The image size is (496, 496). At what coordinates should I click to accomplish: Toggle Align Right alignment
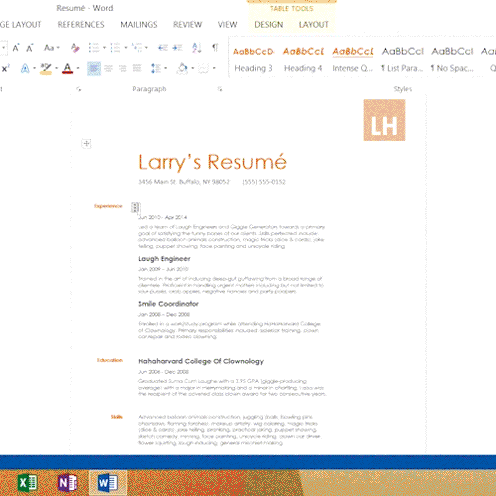click(x=123, y=68)
